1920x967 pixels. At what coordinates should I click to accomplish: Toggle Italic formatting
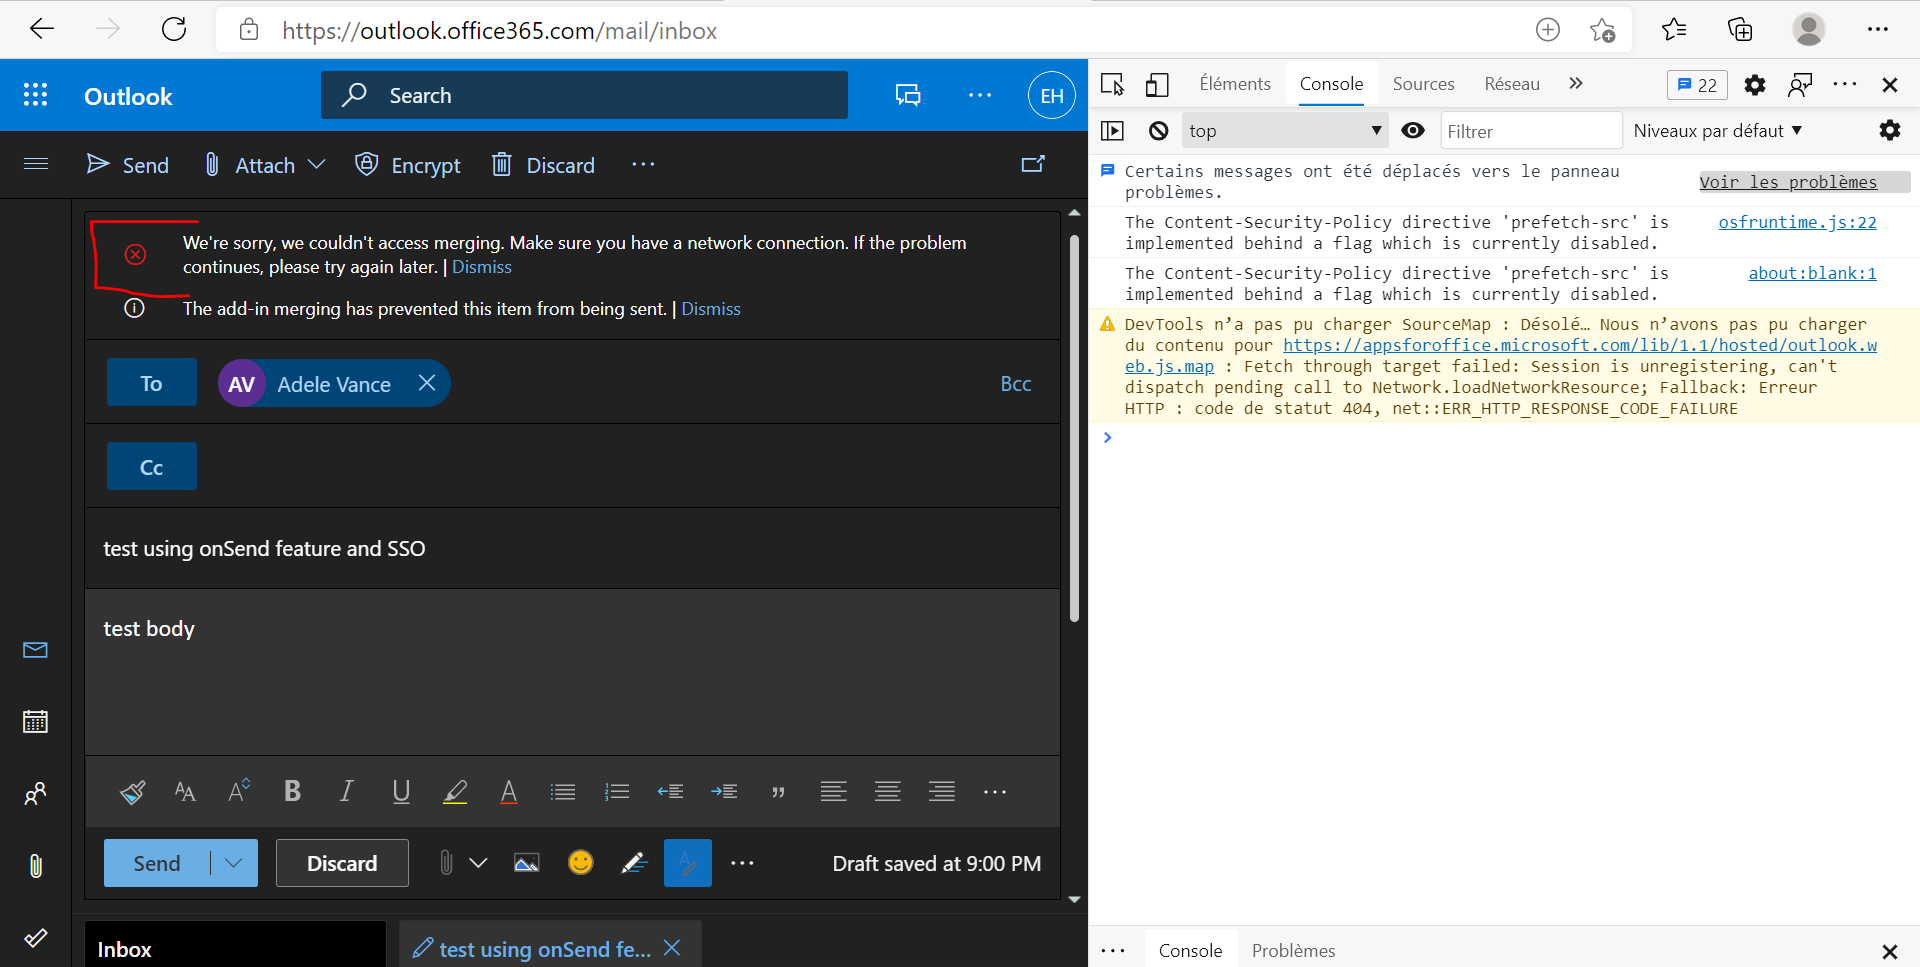[x=346, y=792]
